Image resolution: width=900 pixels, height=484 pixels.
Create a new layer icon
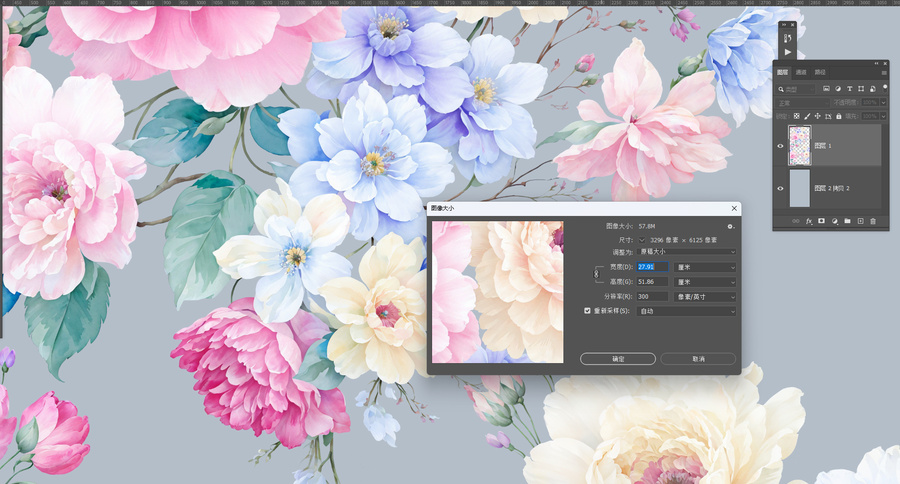click(860, 221)
